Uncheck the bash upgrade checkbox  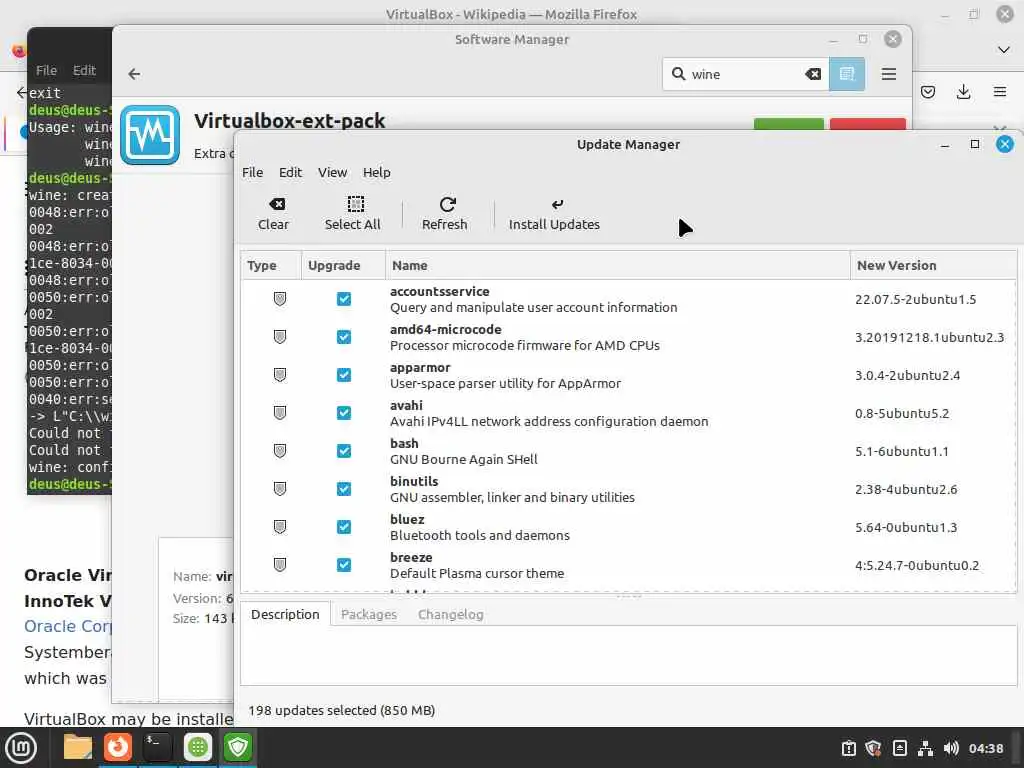pos(344,451)
